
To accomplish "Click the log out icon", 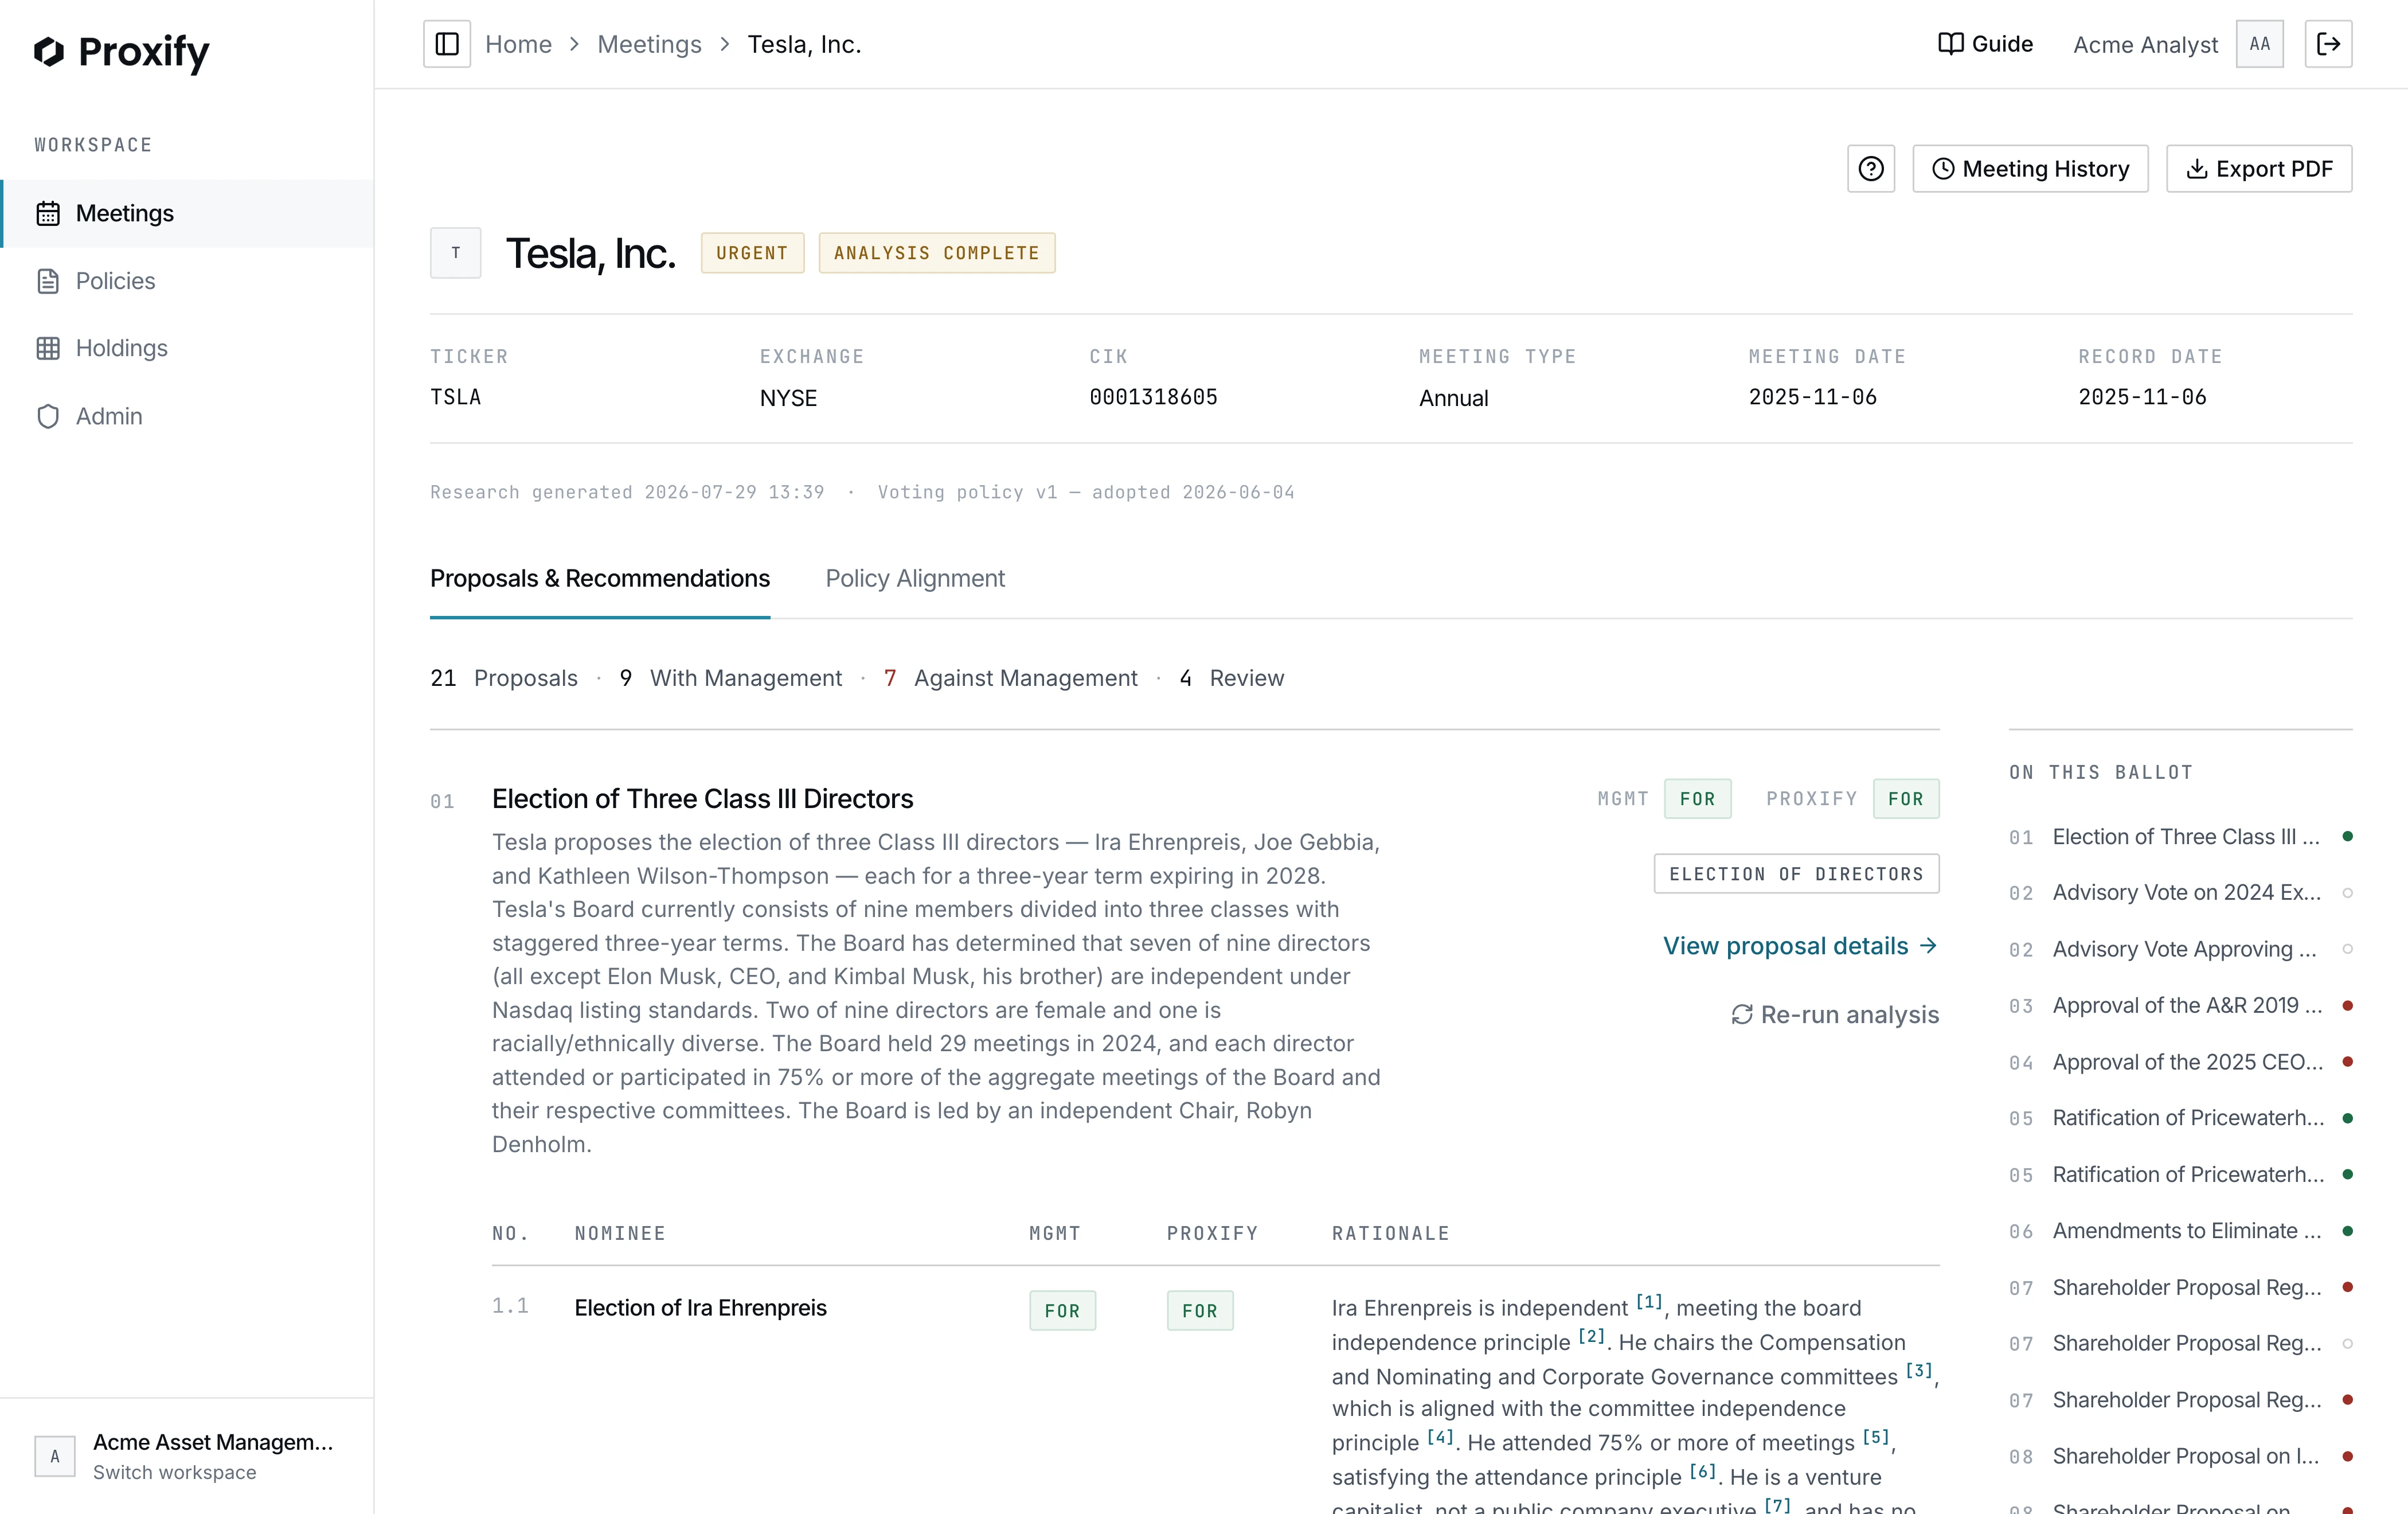I will pos(2328,44).
